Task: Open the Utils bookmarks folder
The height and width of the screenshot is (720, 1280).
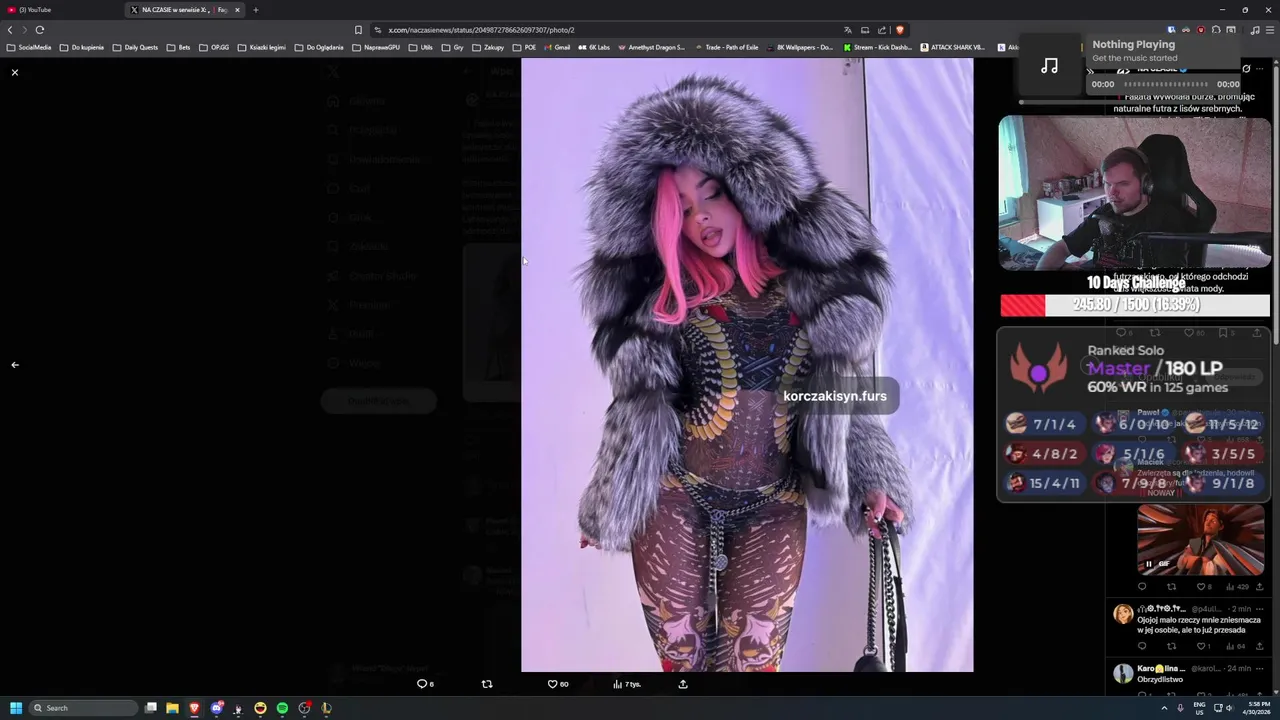Action: click(x=421, y=47)
